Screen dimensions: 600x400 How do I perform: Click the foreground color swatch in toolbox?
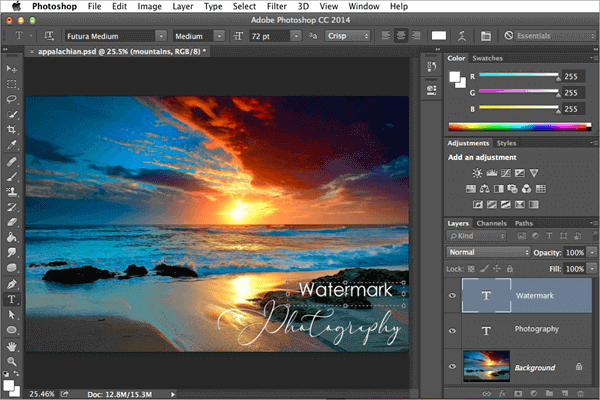tap(8, 385)
